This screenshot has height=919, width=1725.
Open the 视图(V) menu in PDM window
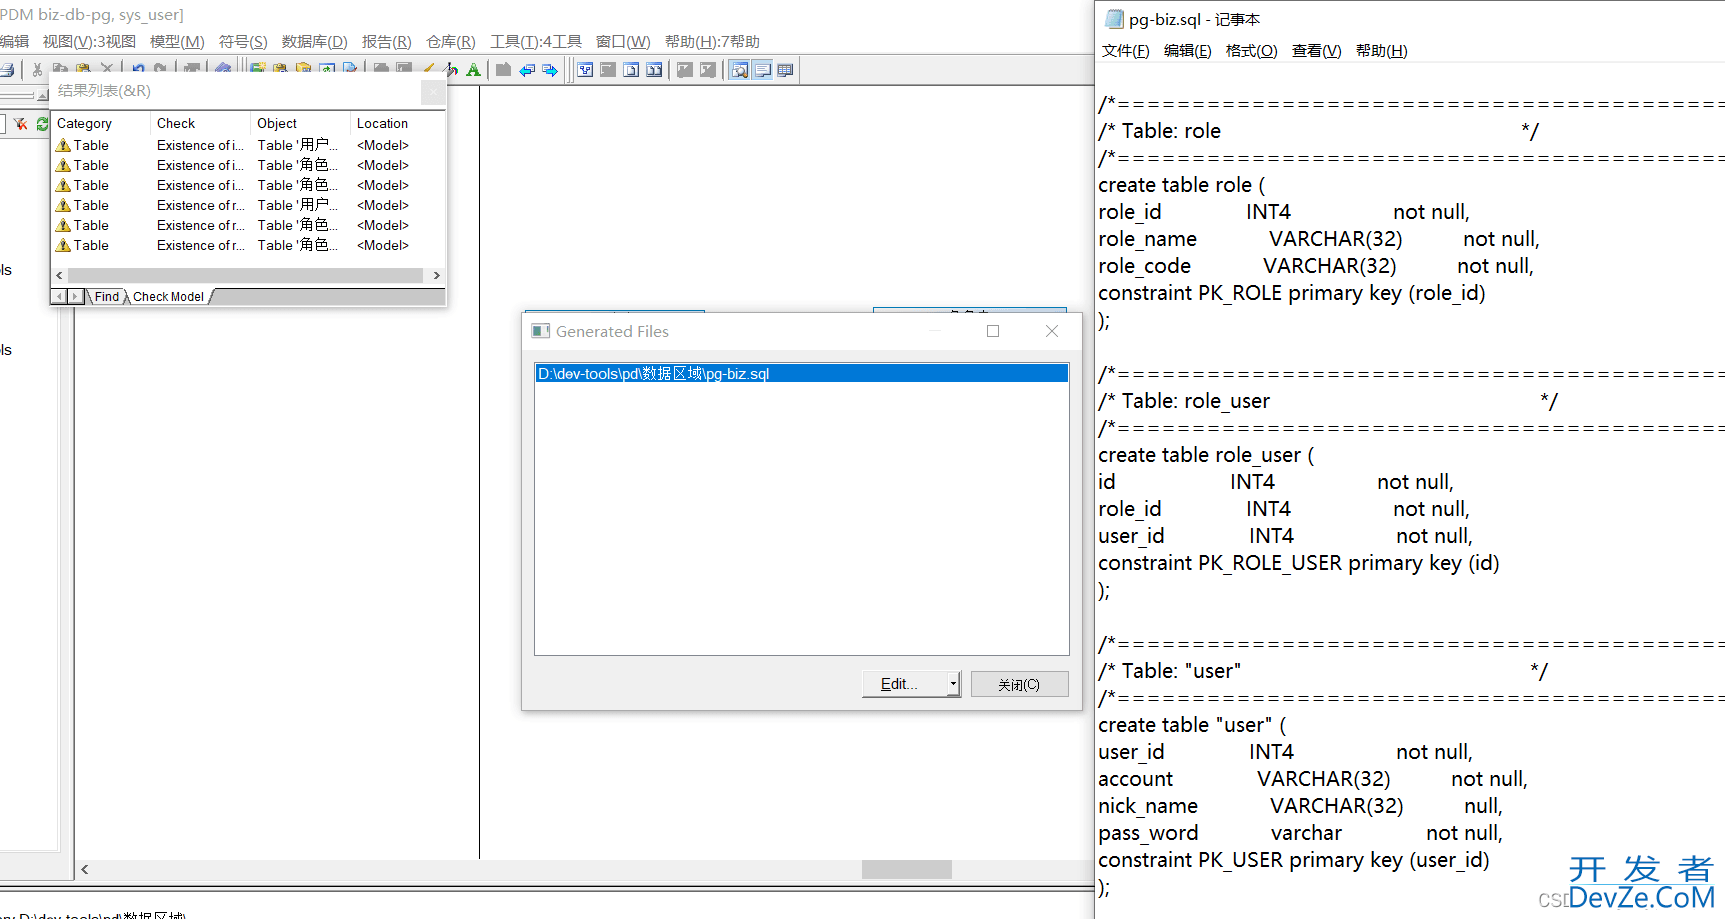pos(89,42)
